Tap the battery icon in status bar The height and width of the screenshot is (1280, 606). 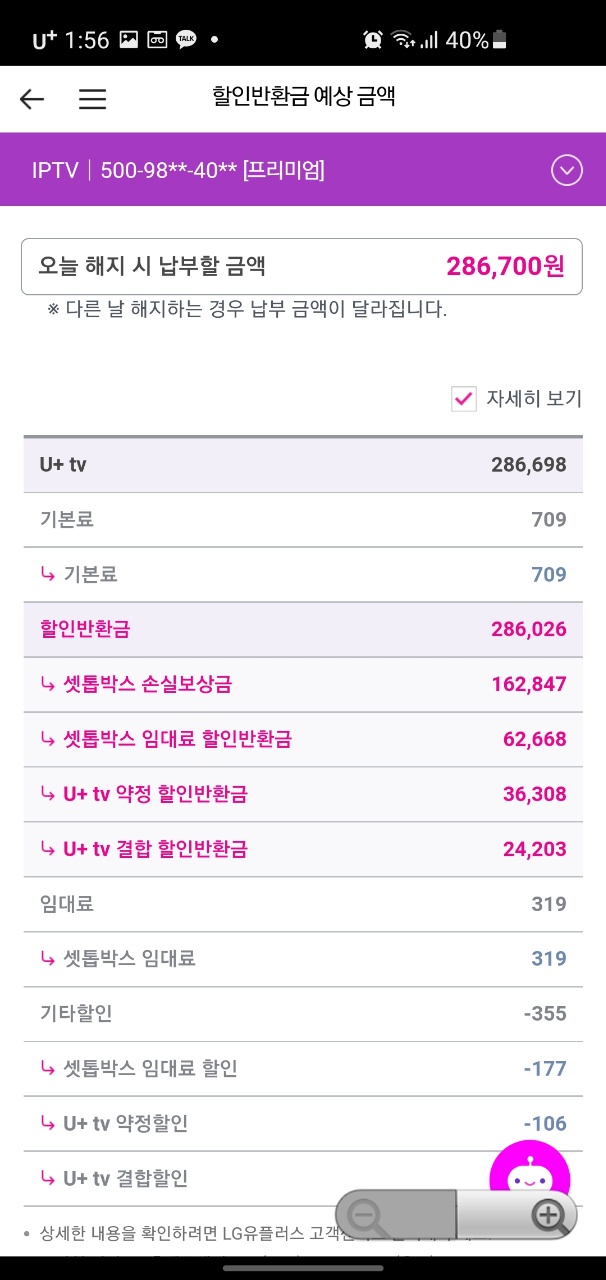[500, 40]
